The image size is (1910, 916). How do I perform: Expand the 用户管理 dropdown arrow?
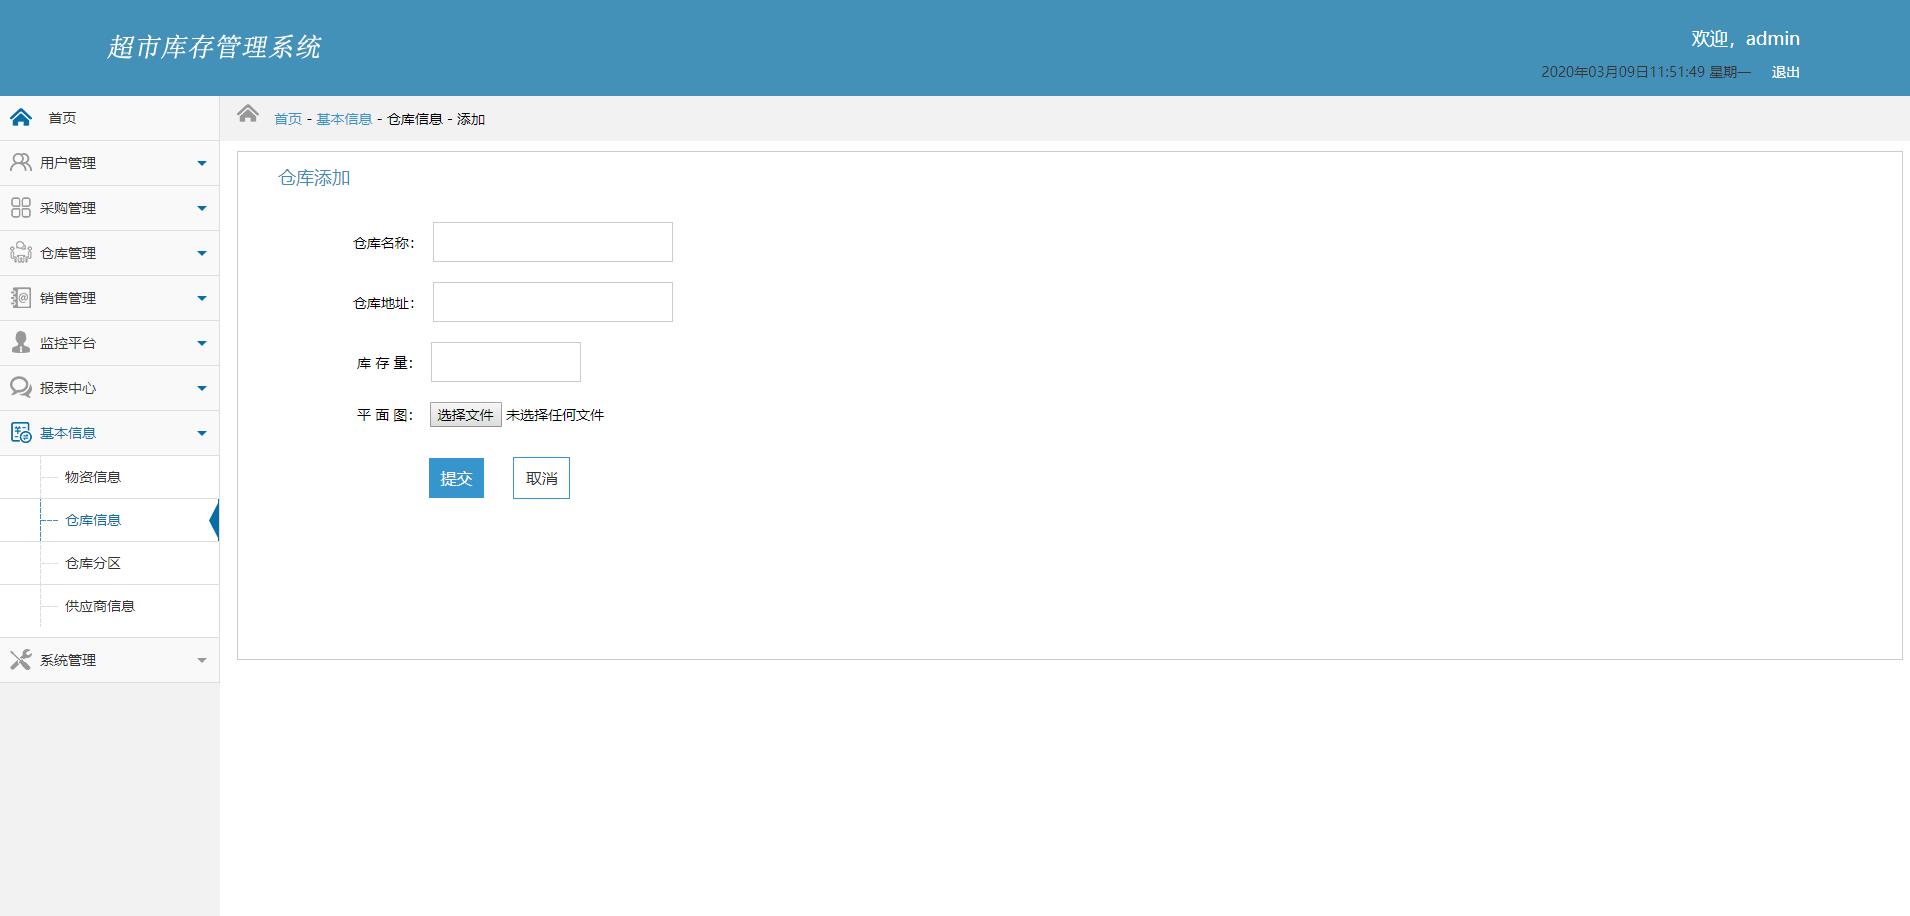(x=201, y=163)
